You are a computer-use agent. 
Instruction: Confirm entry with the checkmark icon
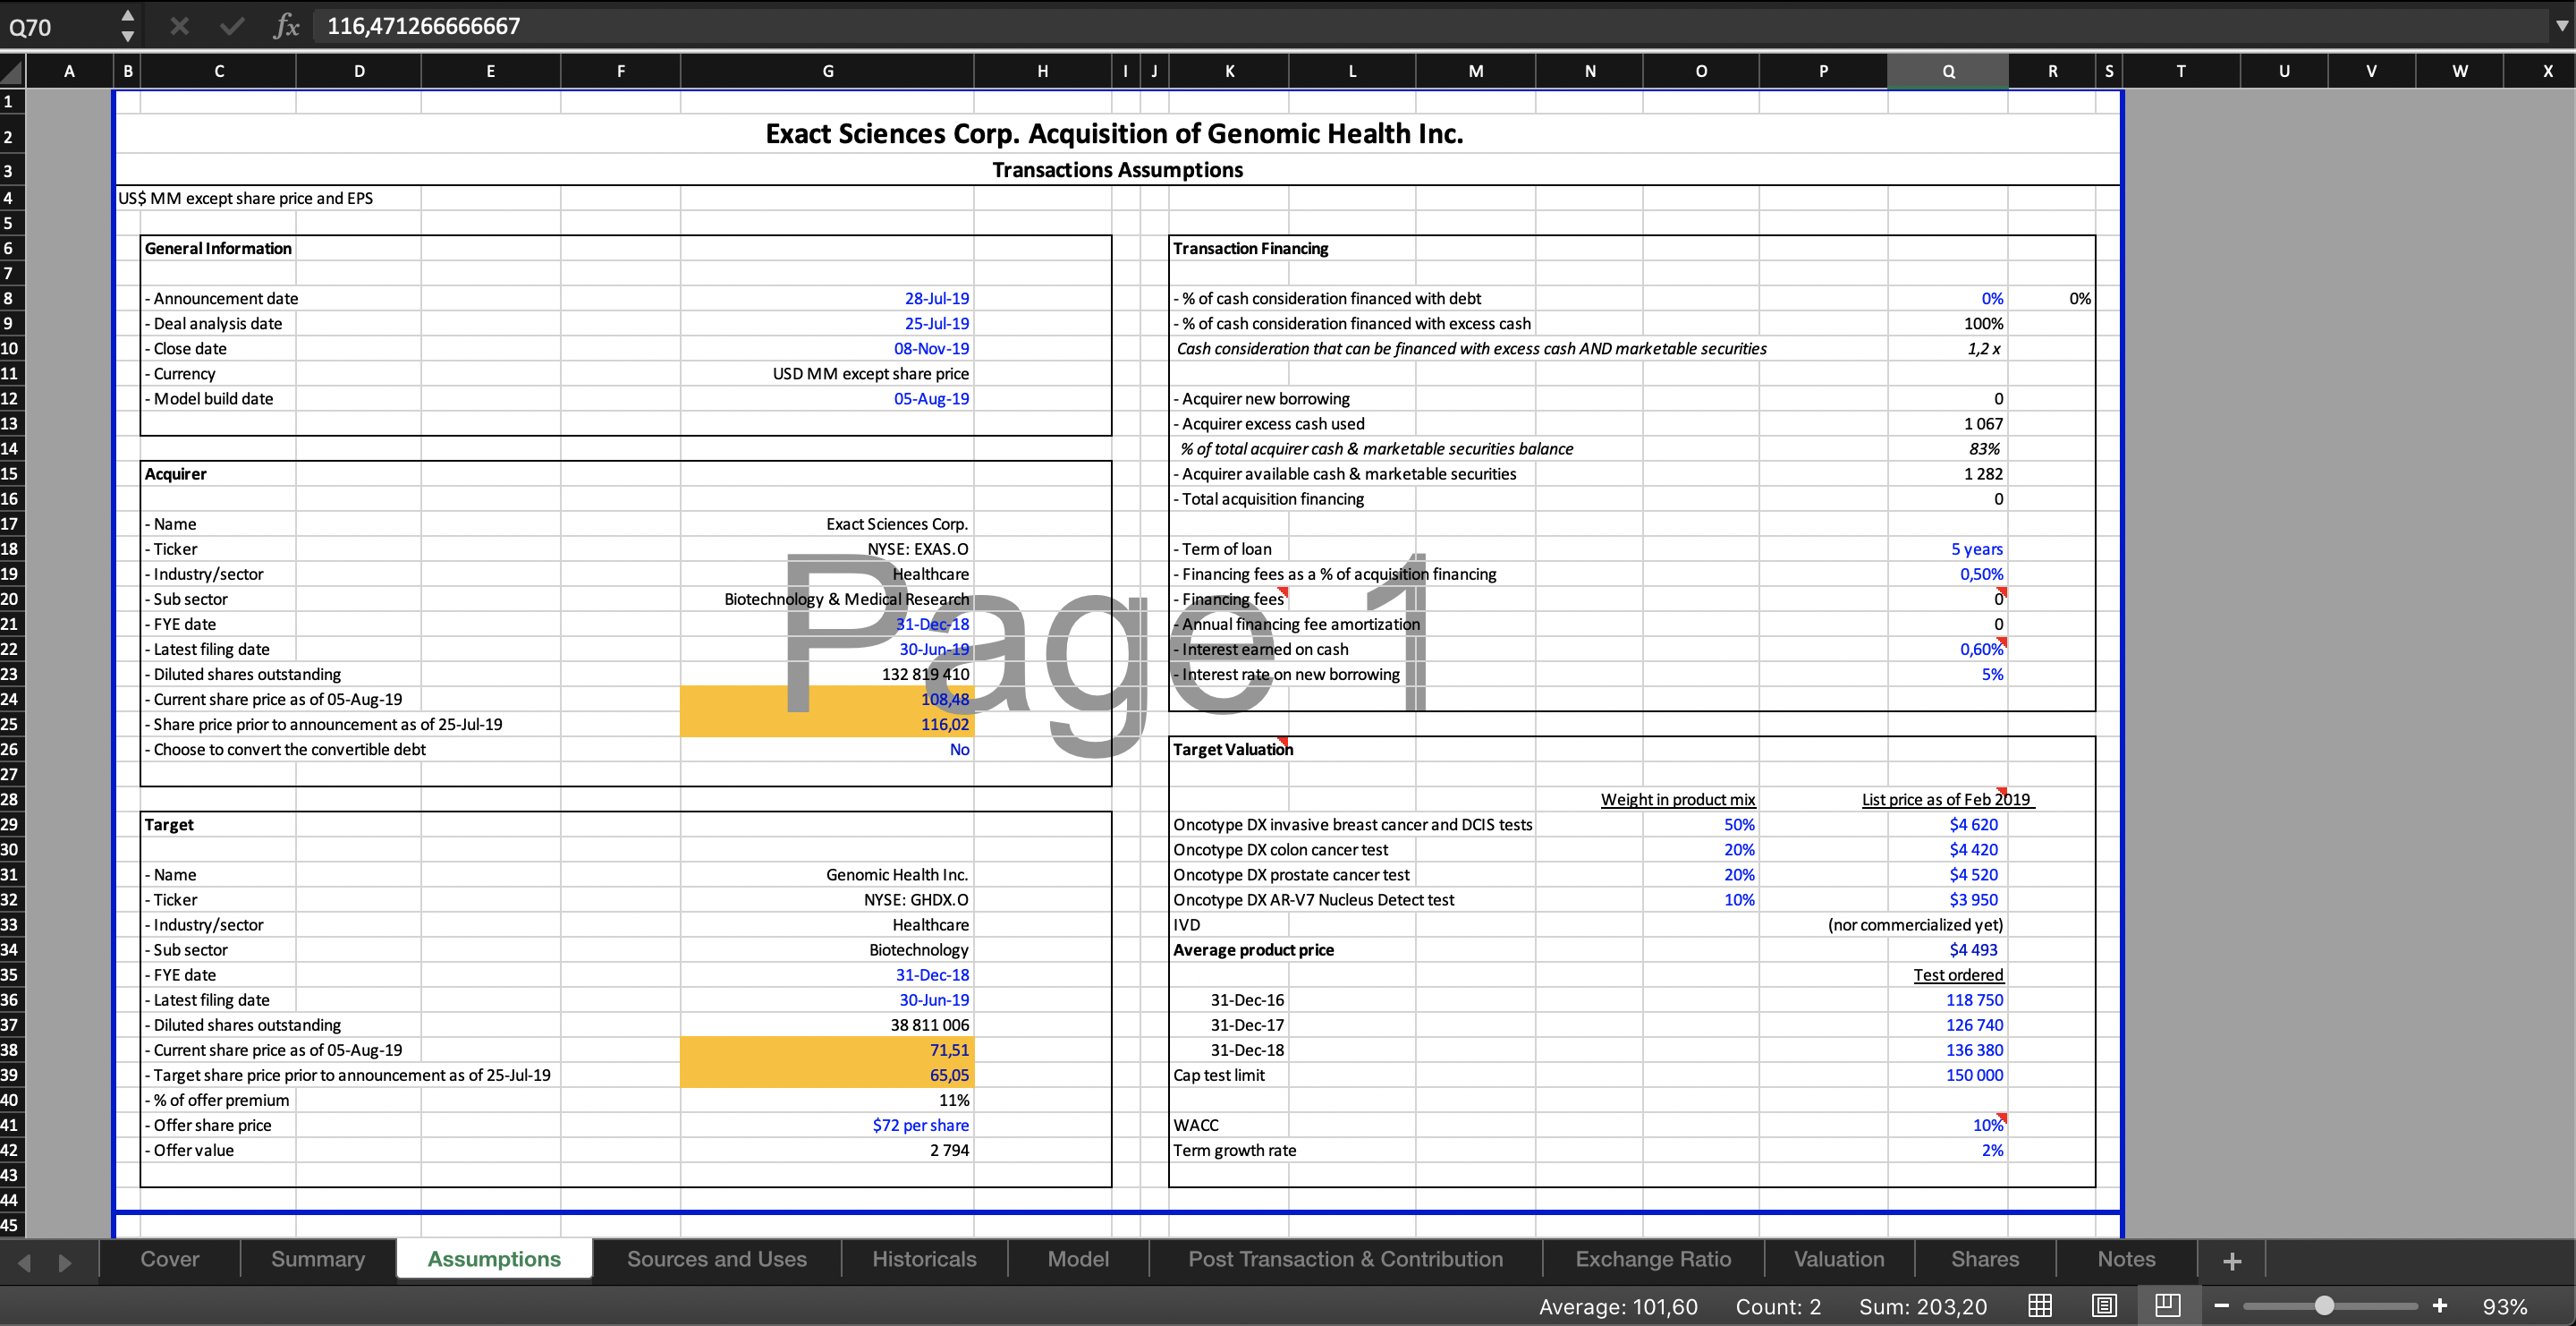(232, 26)
